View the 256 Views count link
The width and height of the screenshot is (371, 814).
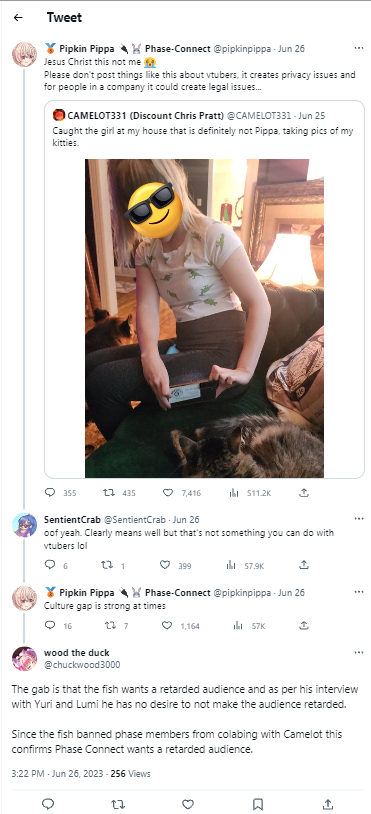131,774
